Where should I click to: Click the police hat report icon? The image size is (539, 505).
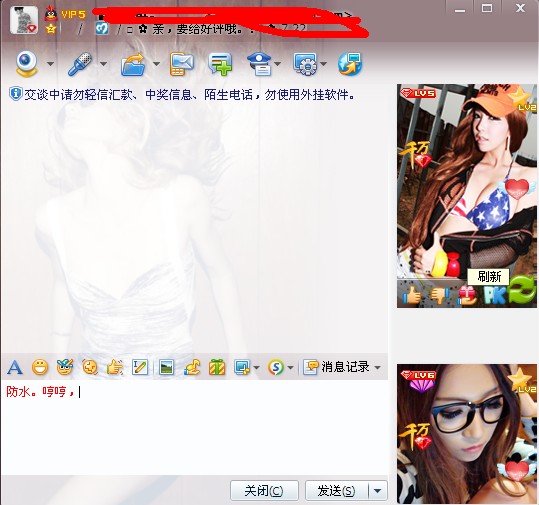click(260, 64)
